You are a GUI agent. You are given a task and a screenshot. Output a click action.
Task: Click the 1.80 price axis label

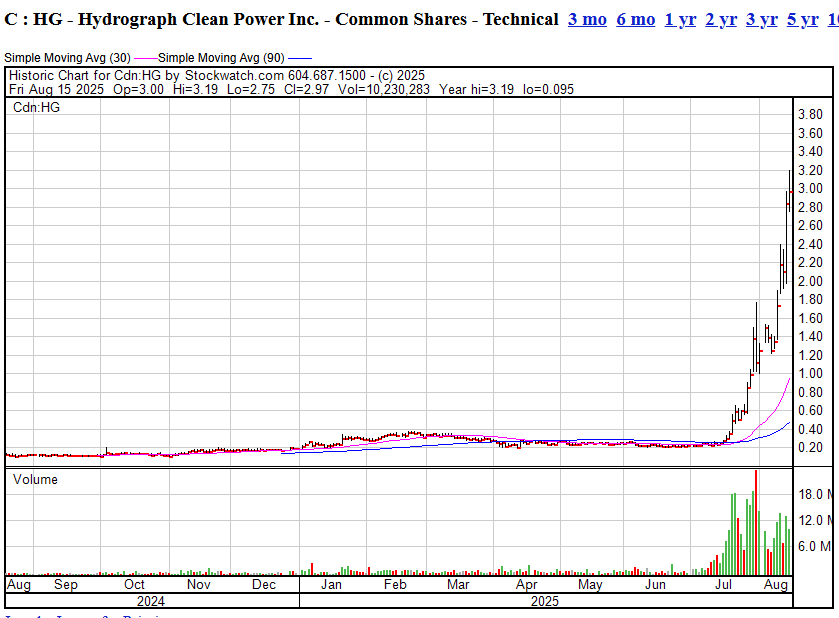click(810, 300)
